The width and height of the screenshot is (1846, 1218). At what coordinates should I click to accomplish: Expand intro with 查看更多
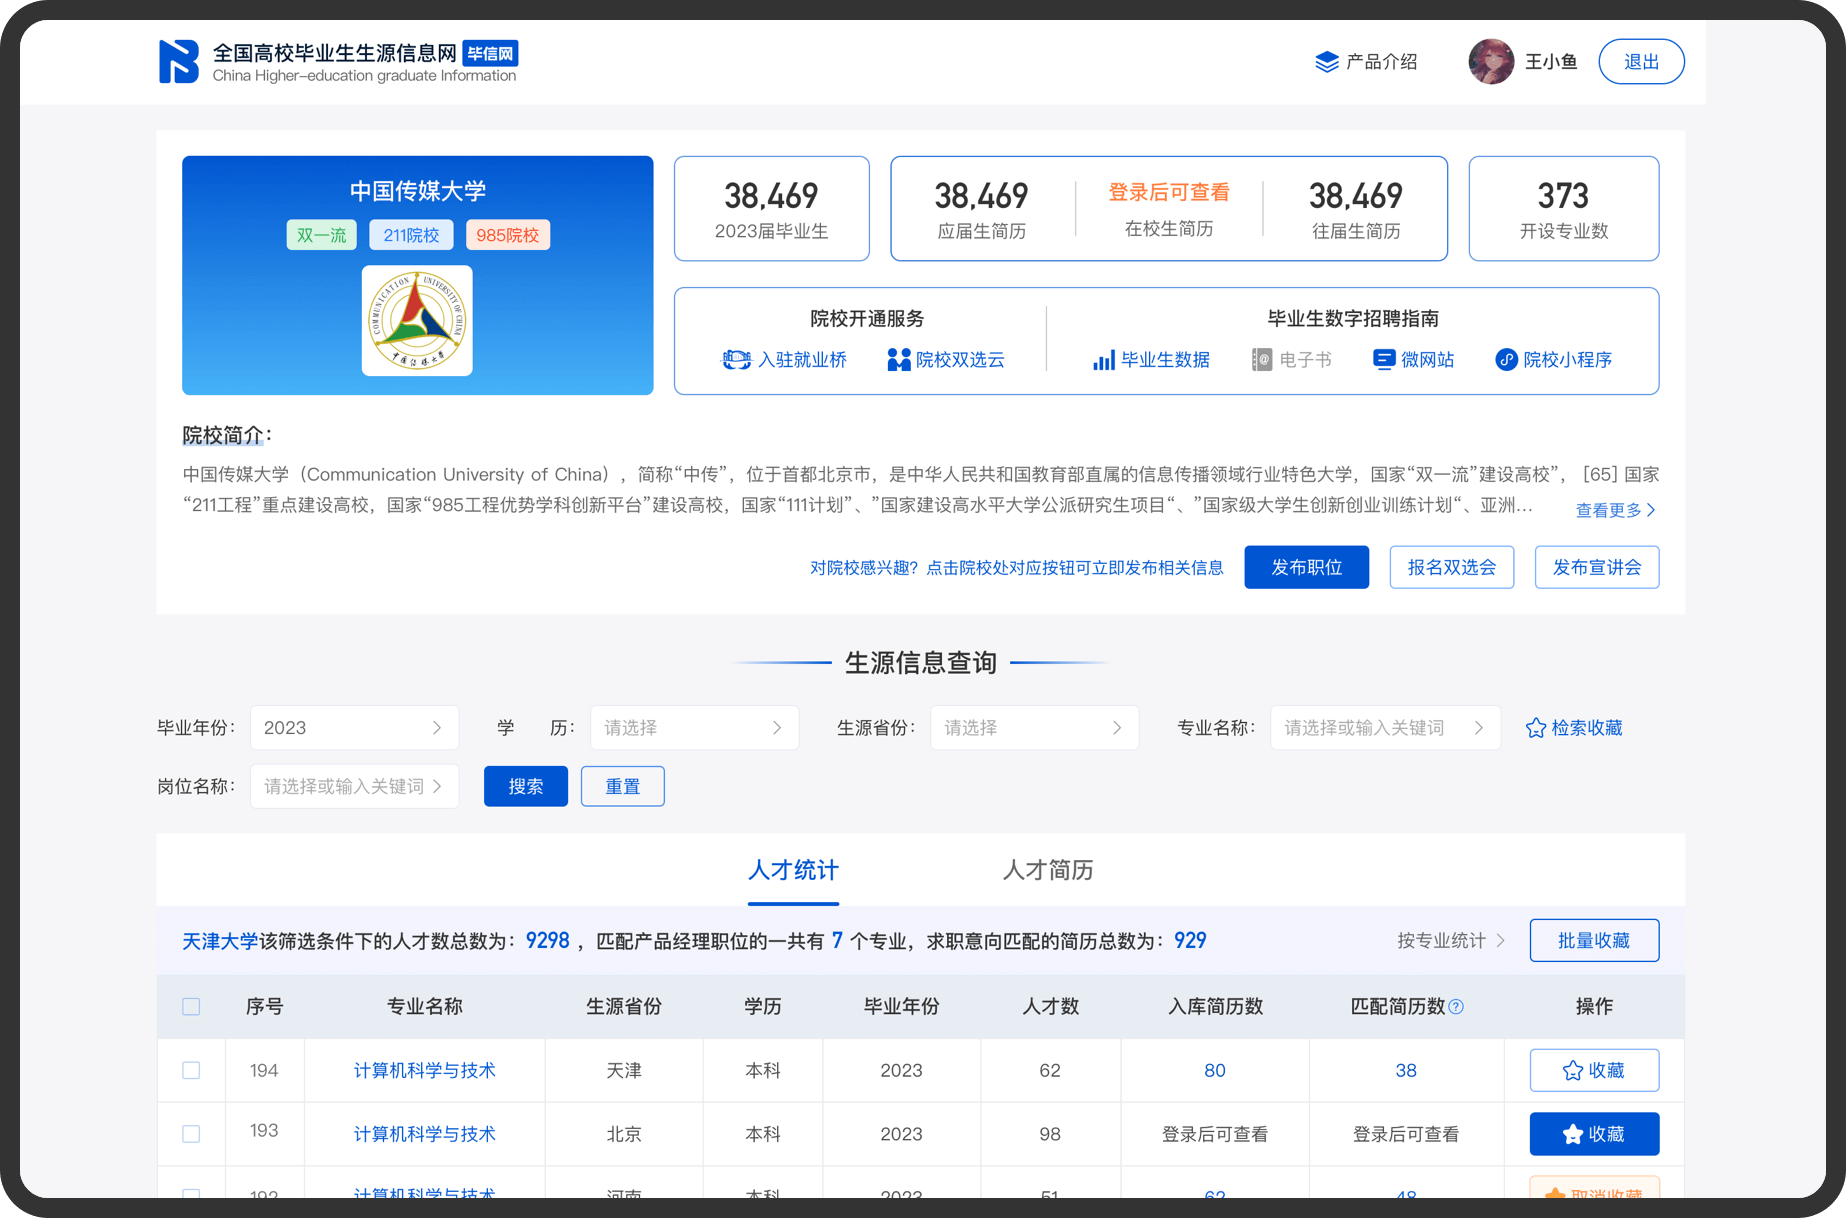click(x=1615, y=510)
